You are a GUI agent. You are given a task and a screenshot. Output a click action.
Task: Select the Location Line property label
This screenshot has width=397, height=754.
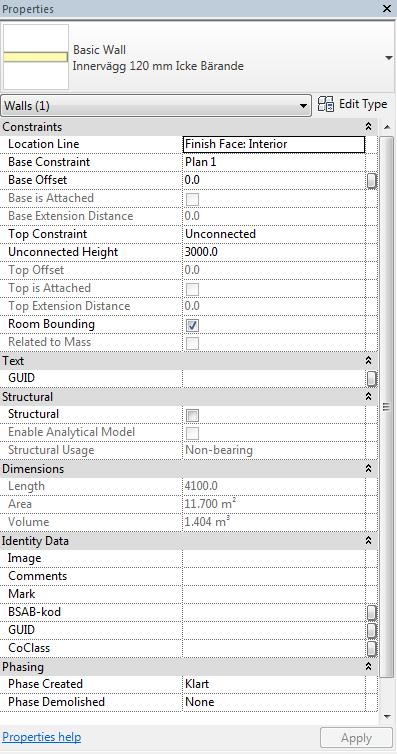tap(43, 144)
